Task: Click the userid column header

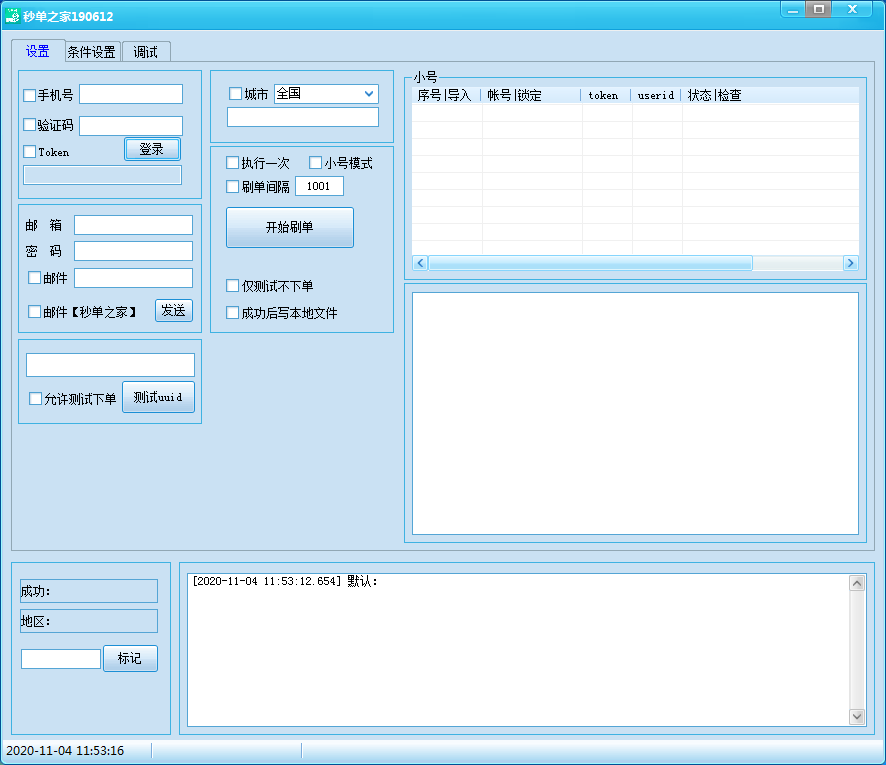Action: coord(656,96)
